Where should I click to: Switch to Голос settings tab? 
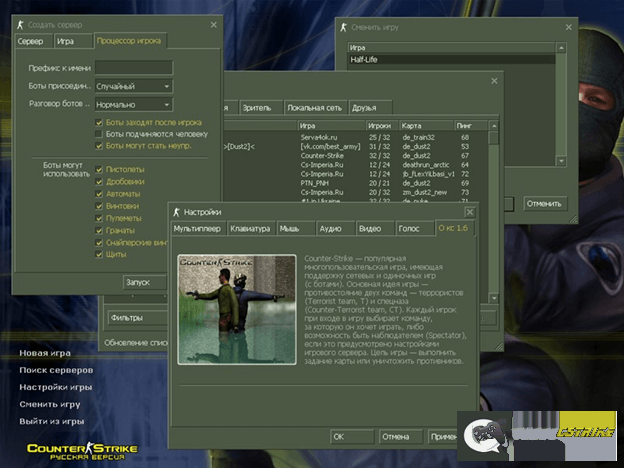pos(414,229)
